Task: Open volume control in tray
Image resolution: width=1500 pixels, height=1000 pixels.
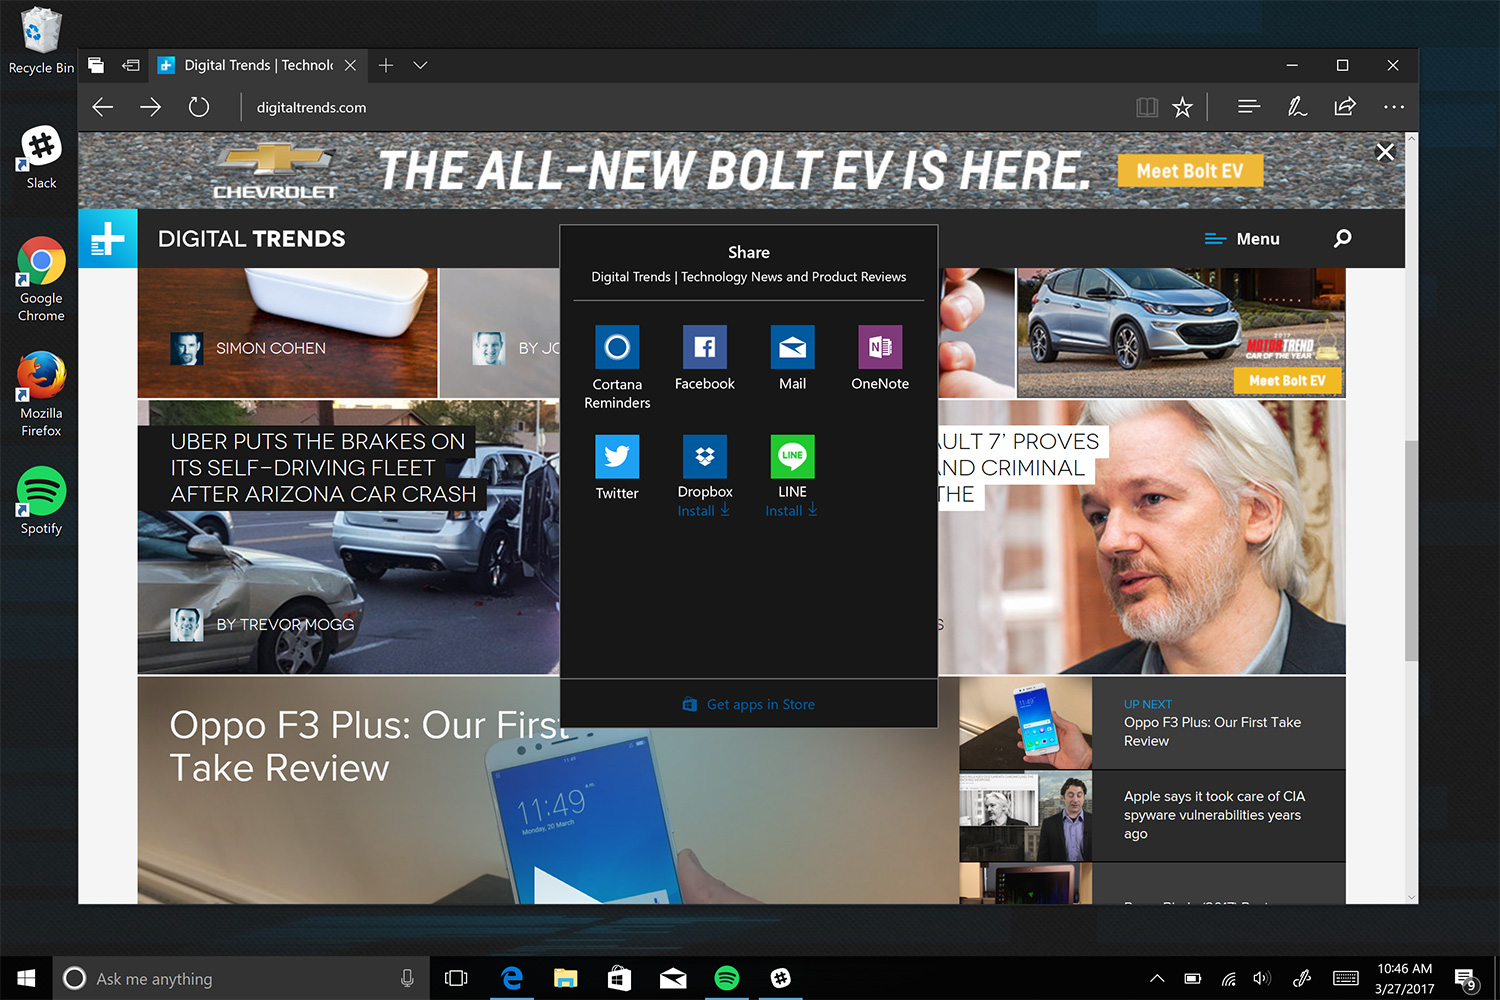Action: [x=1262, y=978]
